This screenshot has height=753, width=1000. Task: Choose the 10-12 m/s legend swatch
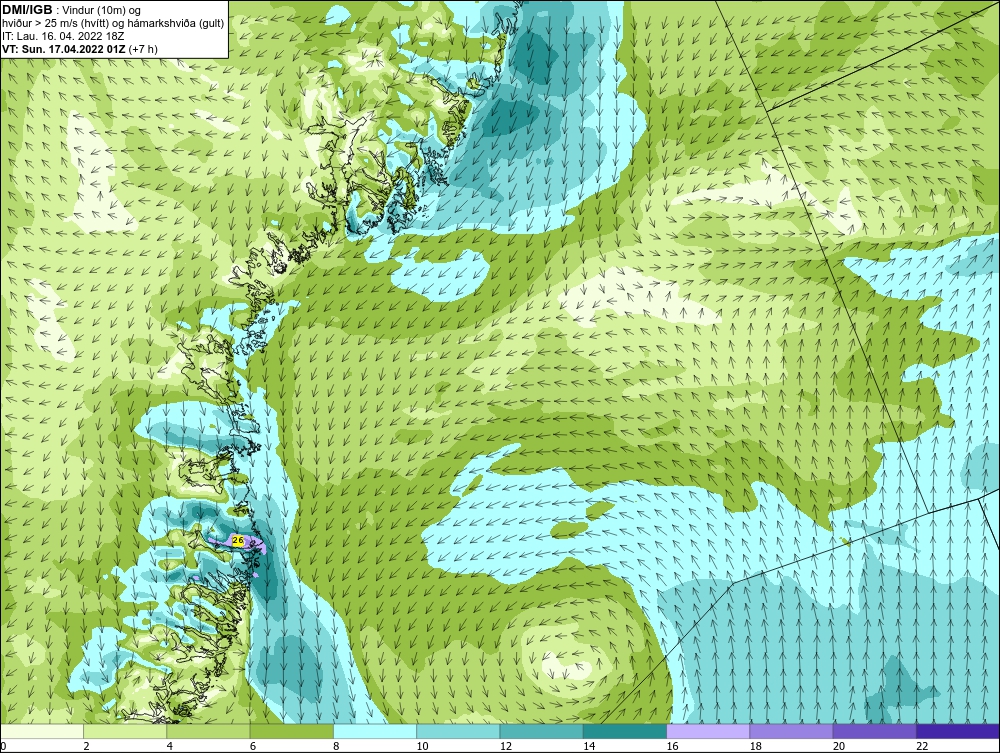[x=458, y=731]
